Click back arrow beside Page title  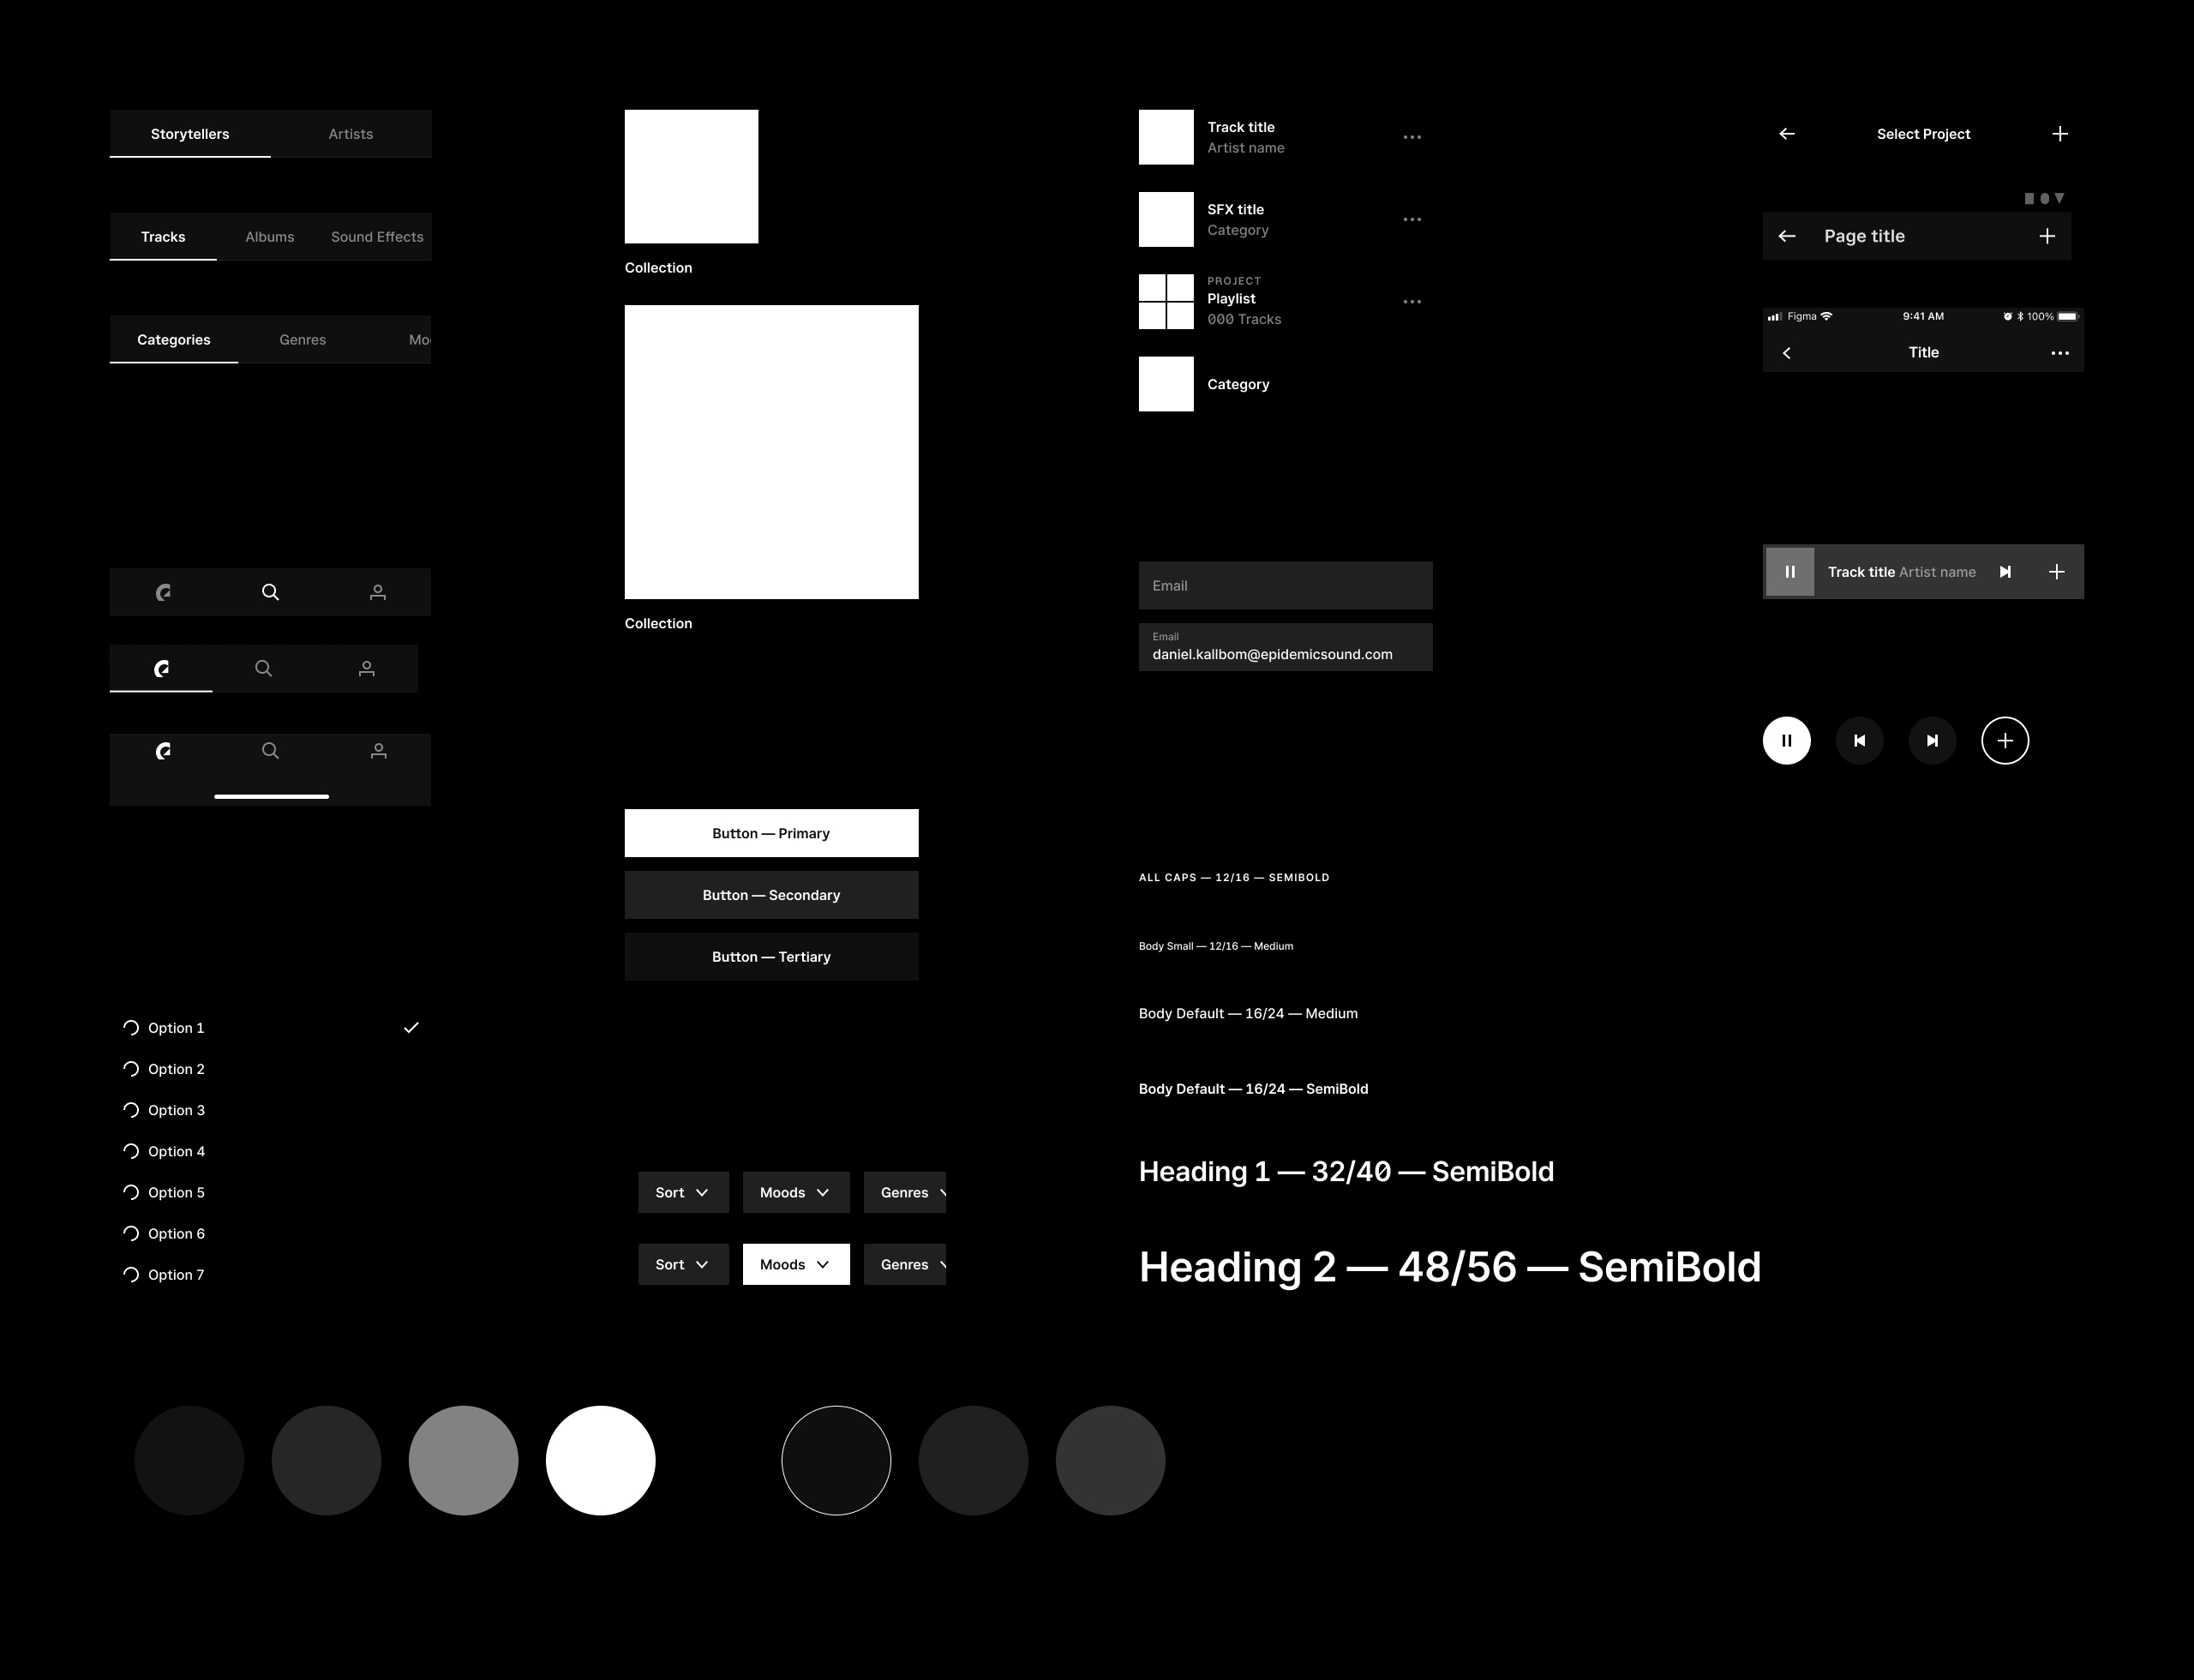(1787, 236)
